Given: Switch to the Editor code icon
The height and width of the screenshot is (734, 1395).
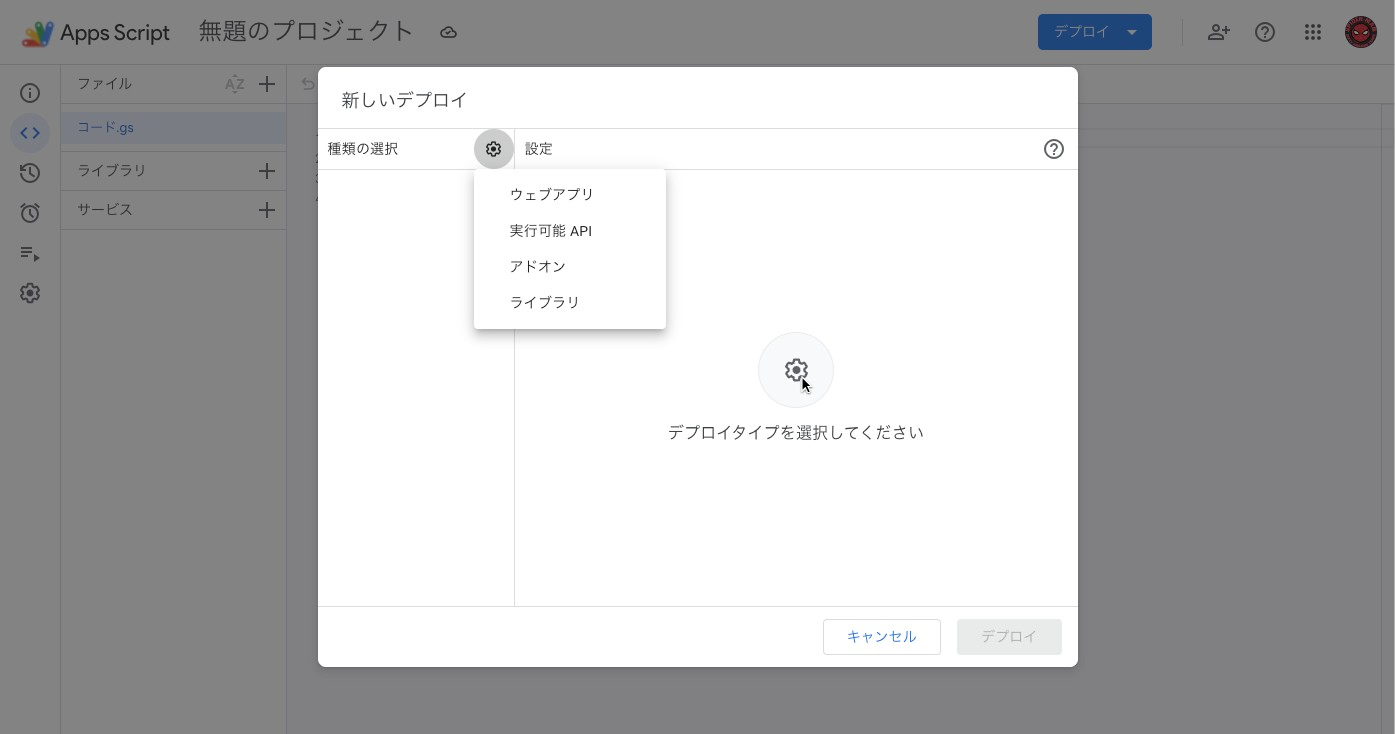Looking at the screenshot, I should pyautogui.click(x=30, y=133).
